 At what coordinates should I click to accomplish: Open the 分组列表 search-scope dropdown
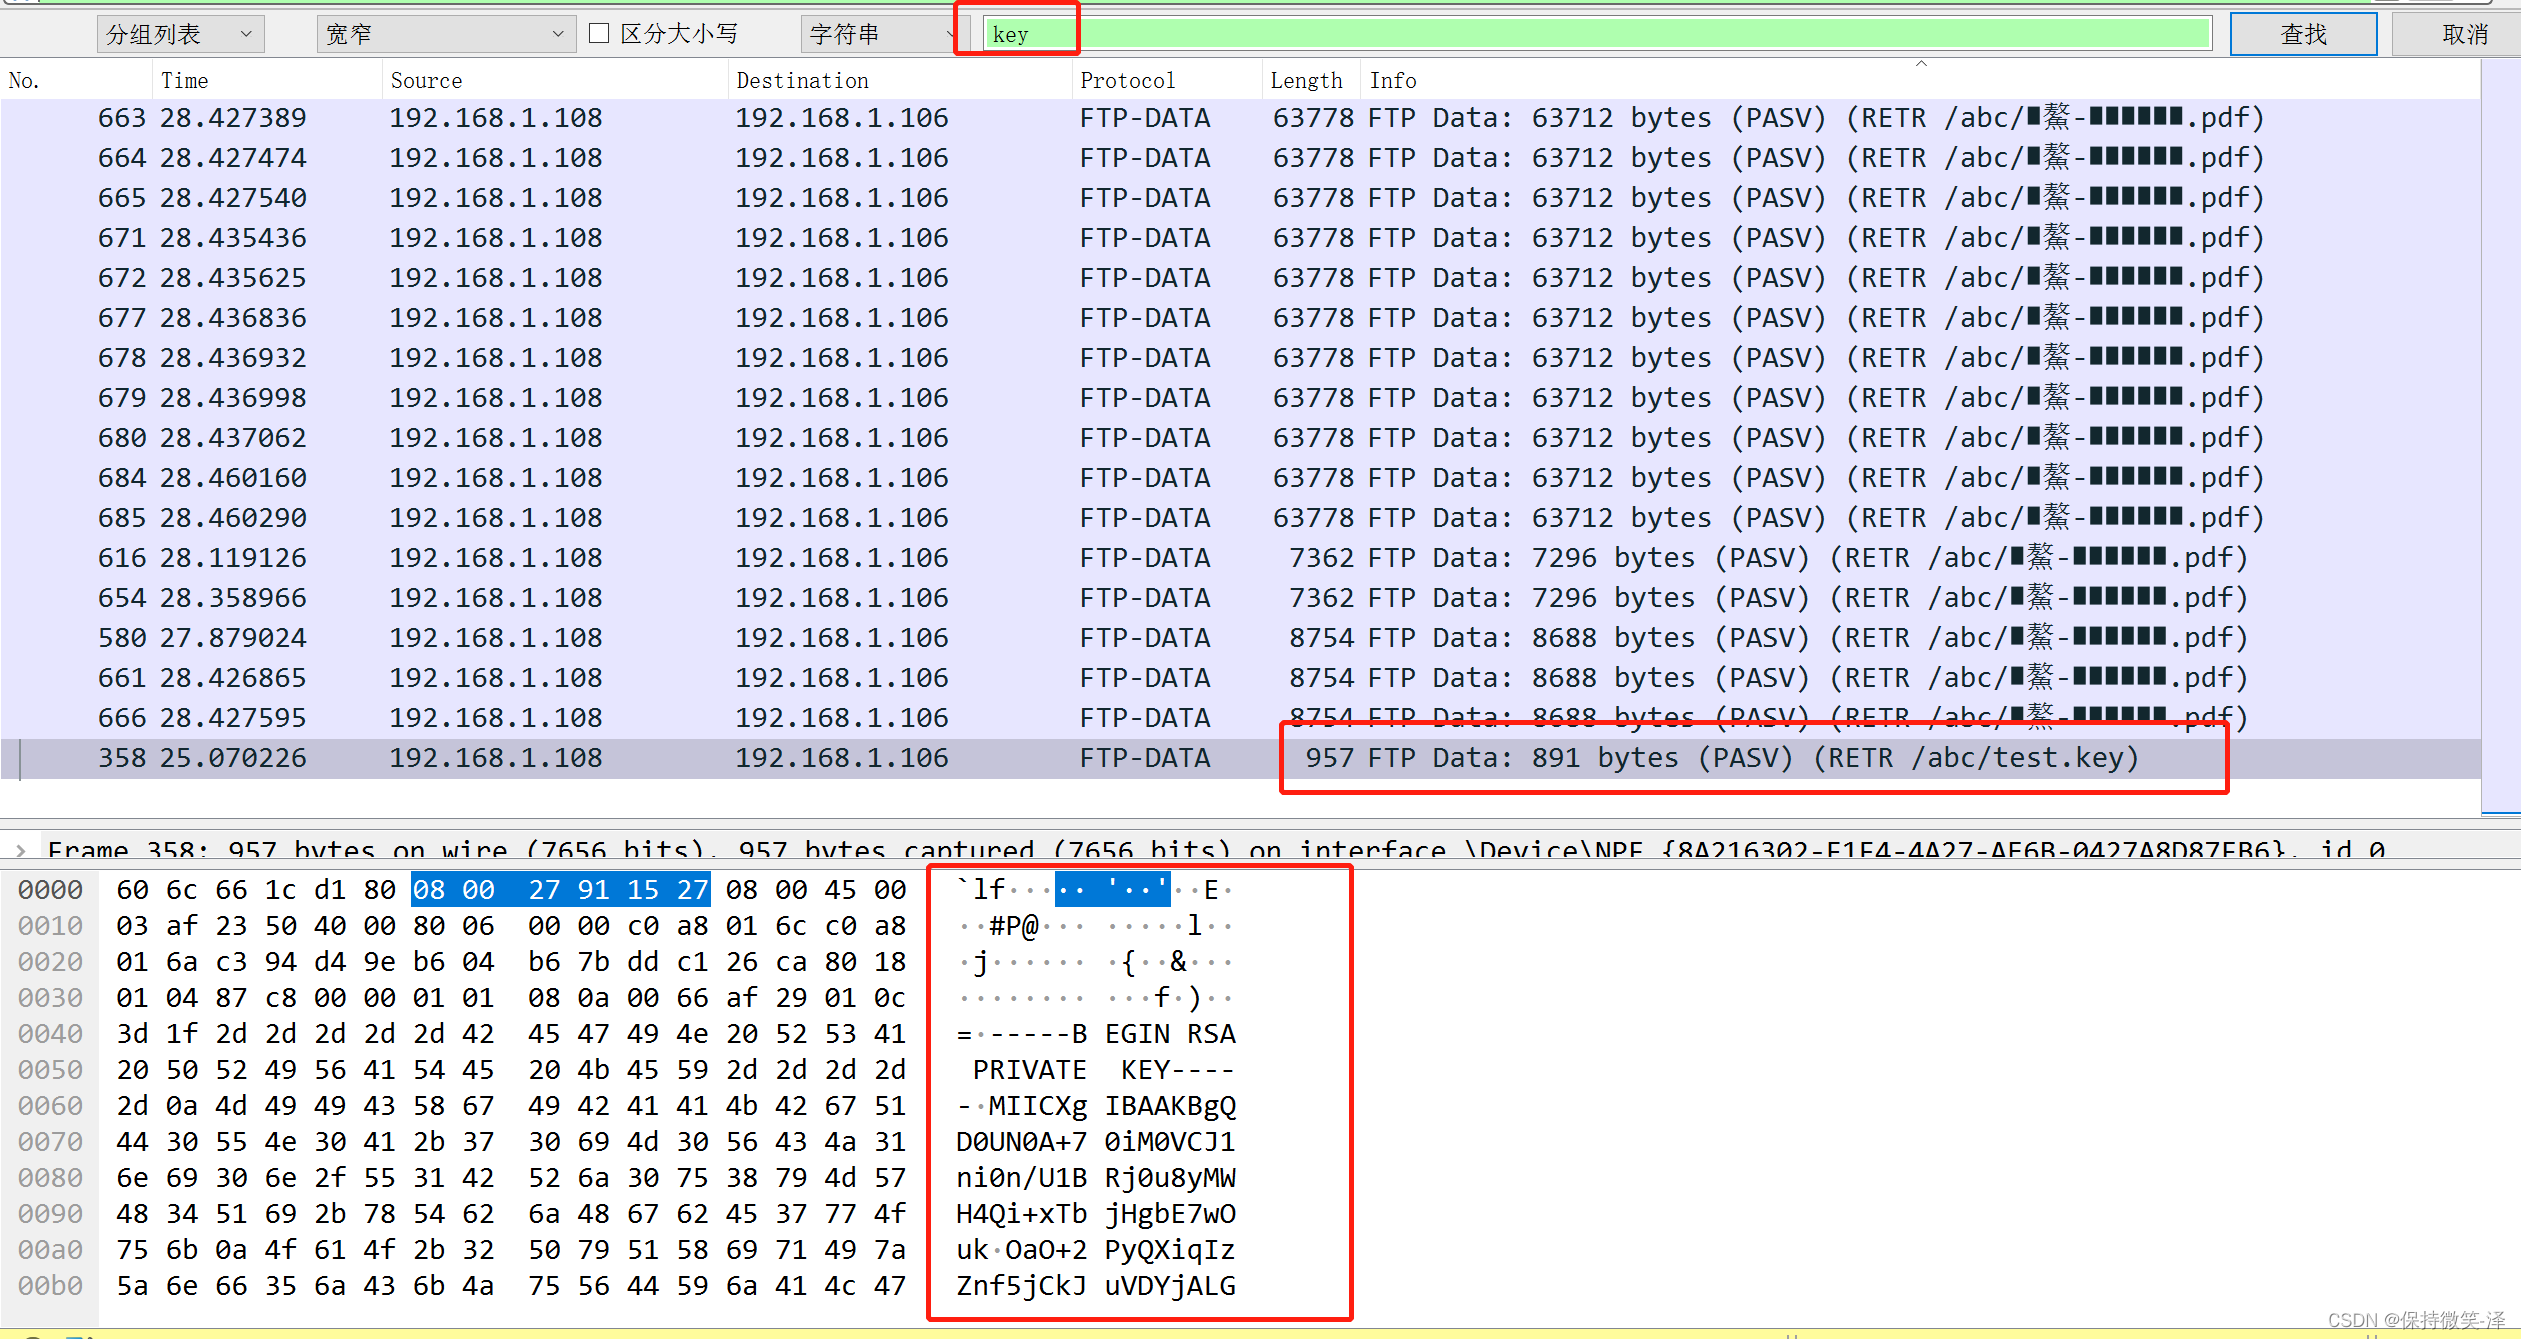180,34
